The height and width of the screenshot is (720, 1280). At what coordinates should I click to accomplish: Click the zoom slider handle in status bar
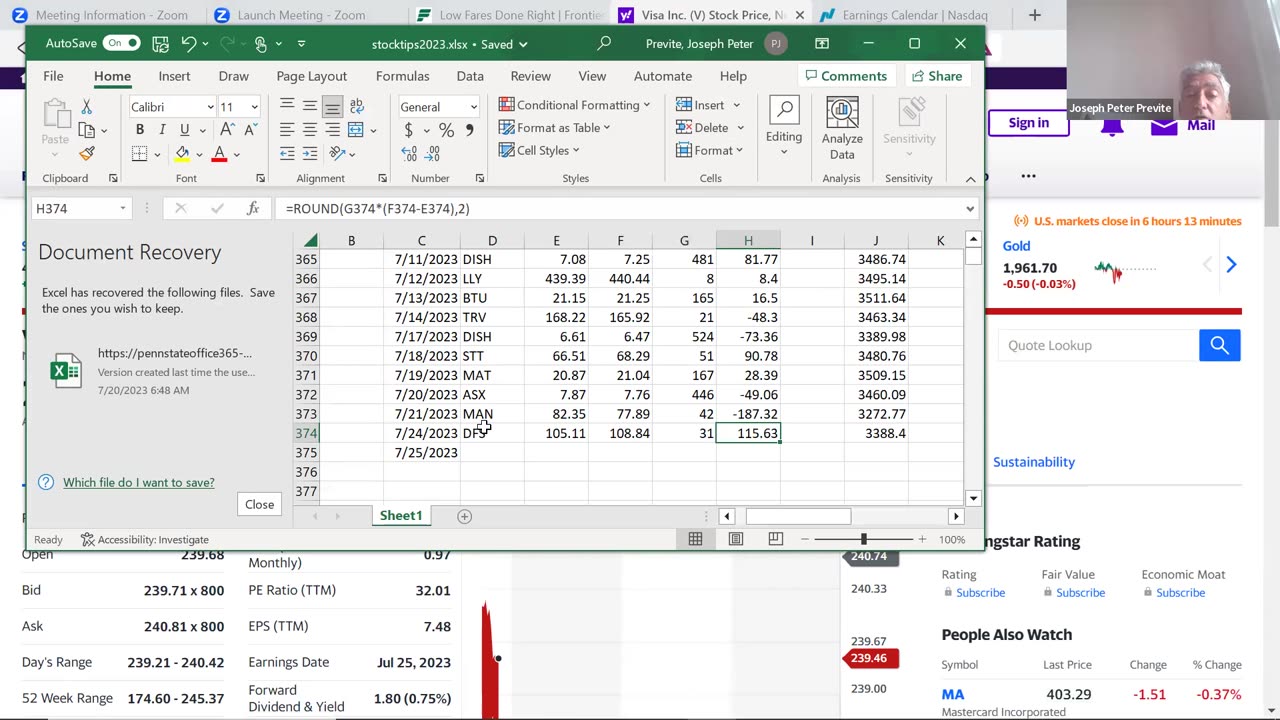click(x=864, y=539)
